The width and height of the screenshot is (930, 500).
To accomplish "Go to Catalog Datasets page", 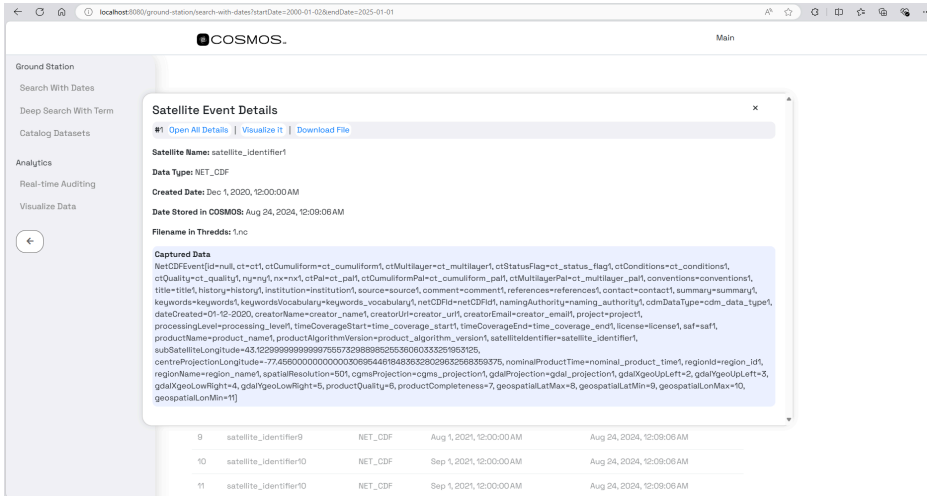I will coord(62,133).
